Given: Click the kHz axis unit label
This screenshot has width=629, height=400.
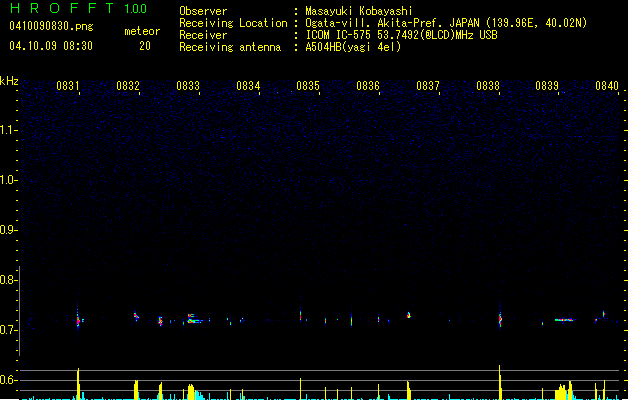Looking at the screenshot, I should 9,81.
